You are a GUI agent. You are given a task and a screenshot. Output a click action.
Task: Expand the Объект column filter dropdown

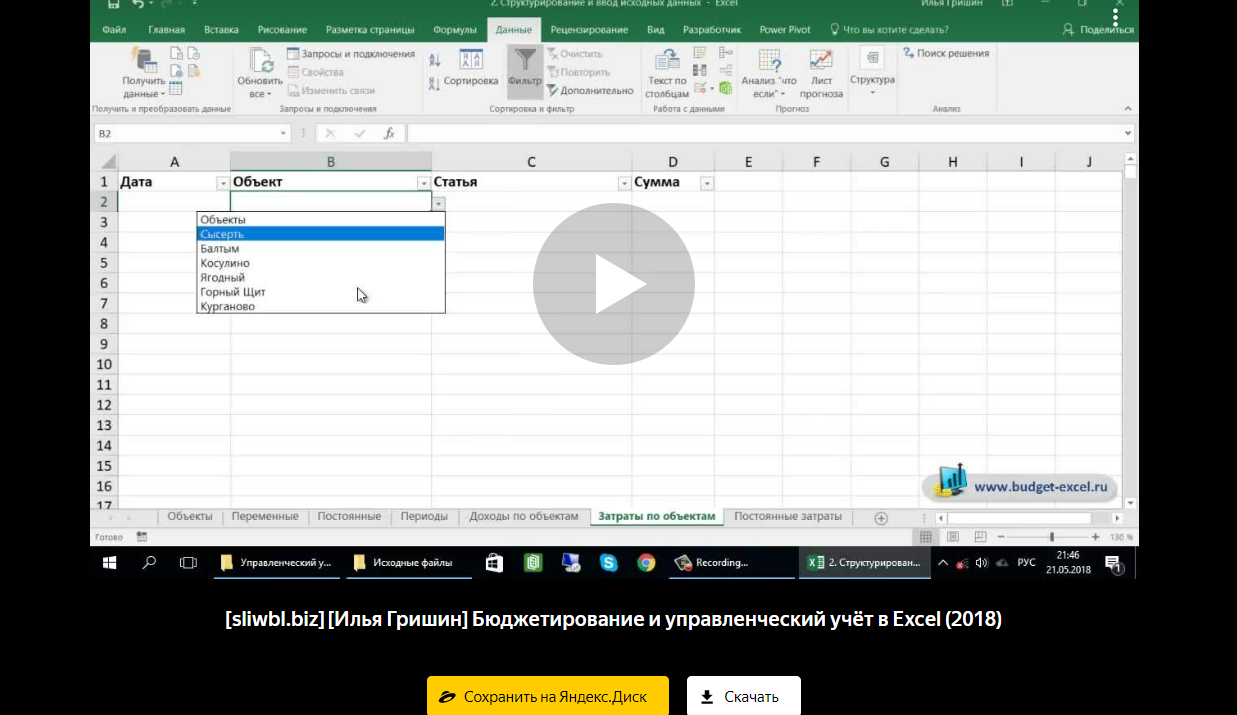click(x=424, y=183)
